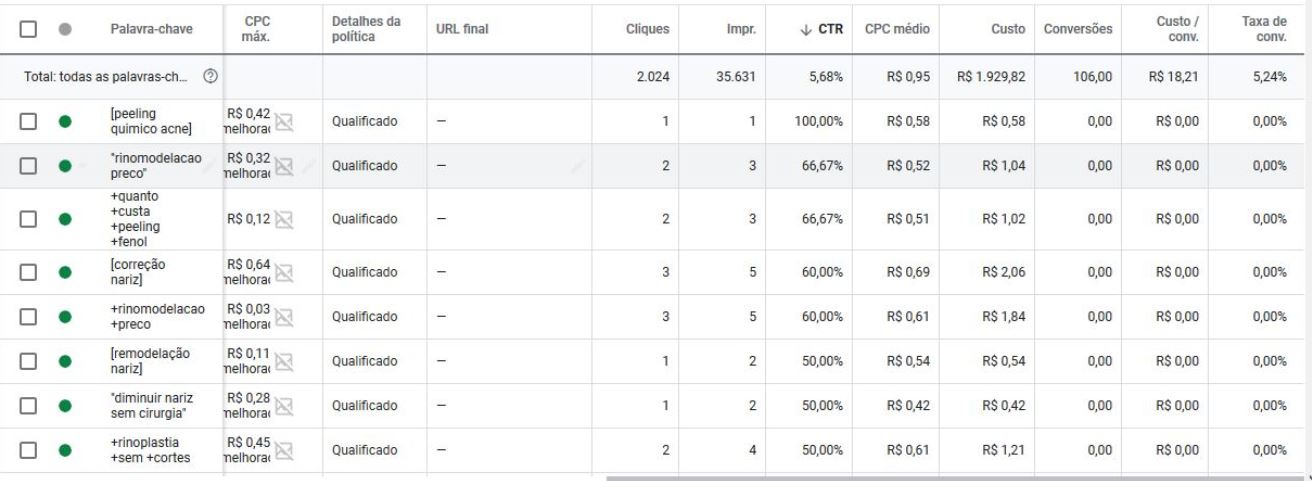Image resolution: width=1312 pixels, height=481 pixels.
Task: Click the horizontal scrollbar at table bottom
Action: (948, 477)
